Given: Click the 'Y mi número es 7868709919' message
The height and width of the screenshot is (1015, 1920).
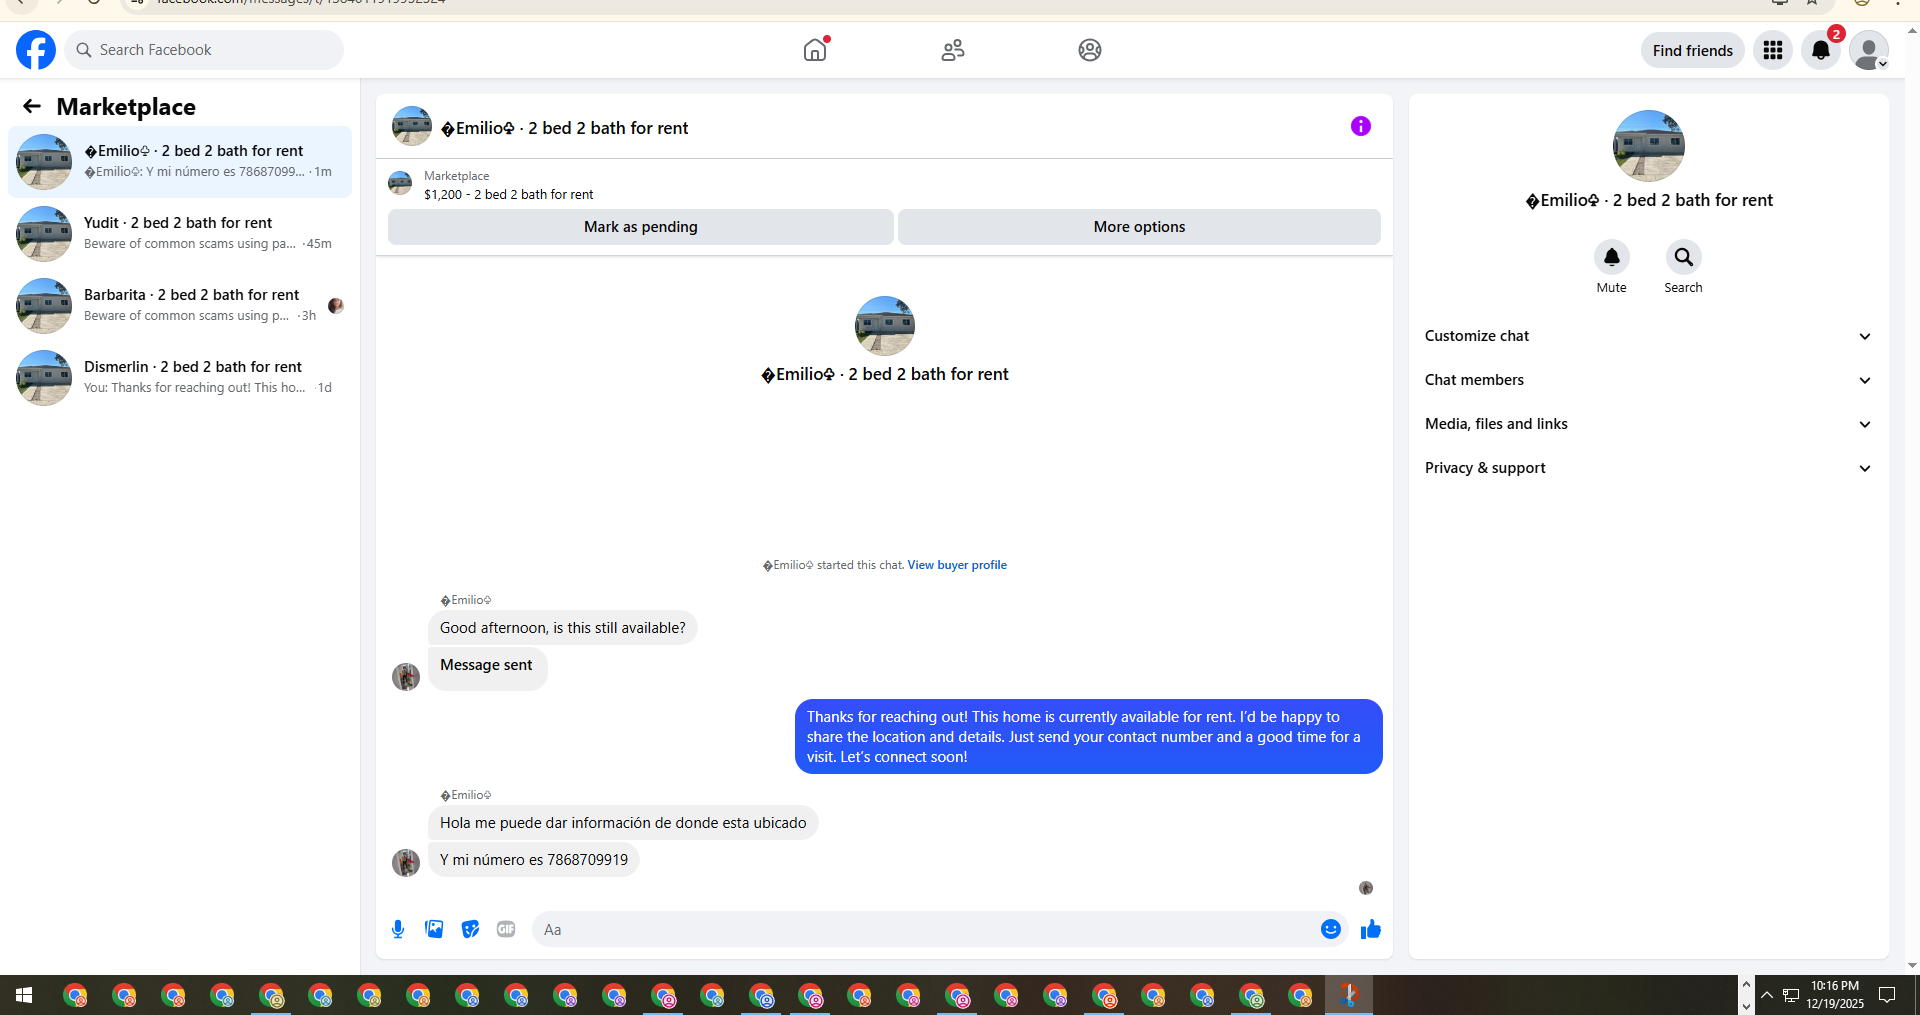Looking at the screenshot, I should point(534,860).
